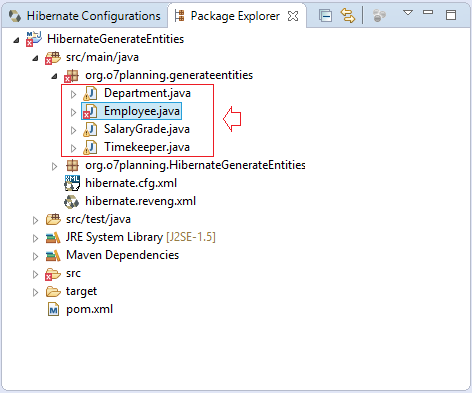Collapse the src/main/java folder
Viewport: 472px width, 393px height.
(x=35, y=58)
